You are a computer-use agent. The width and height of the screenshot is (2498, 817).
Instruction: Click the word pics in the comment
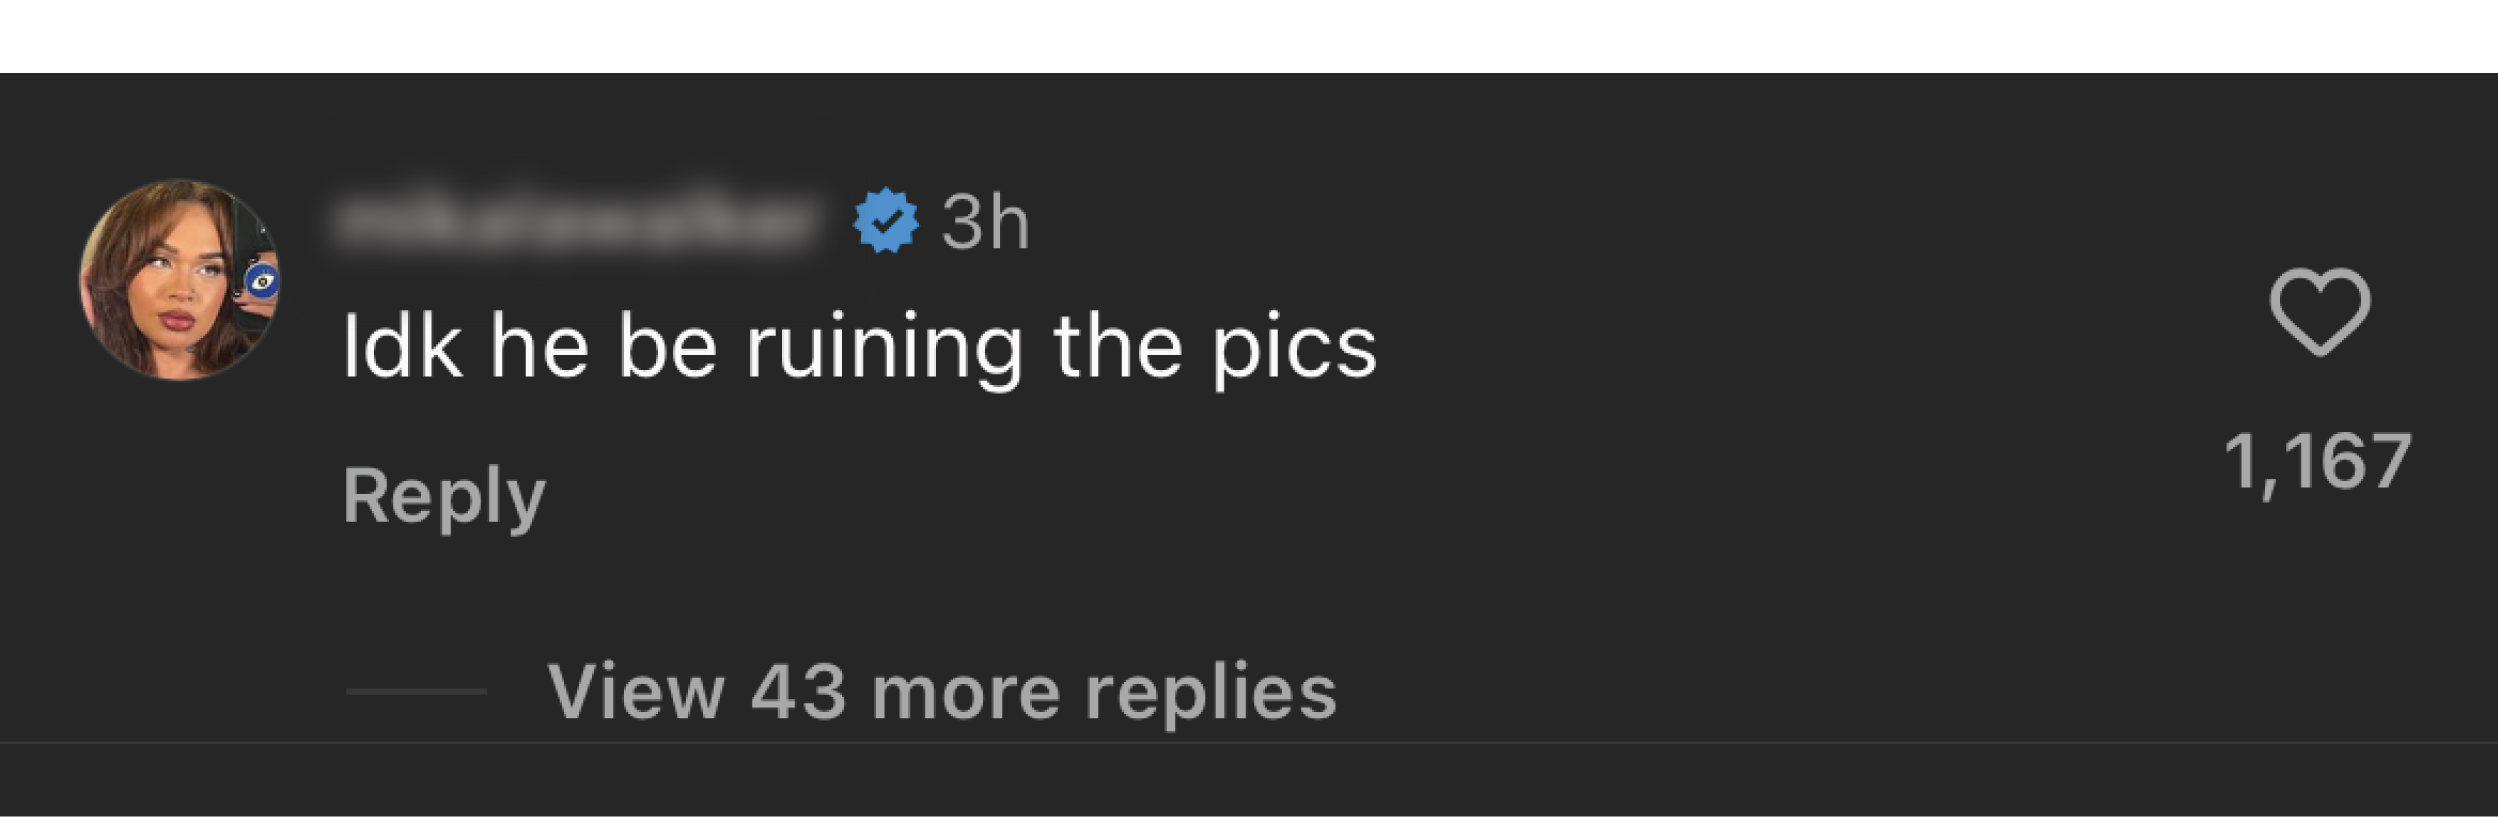click(x=1294, y=350)
